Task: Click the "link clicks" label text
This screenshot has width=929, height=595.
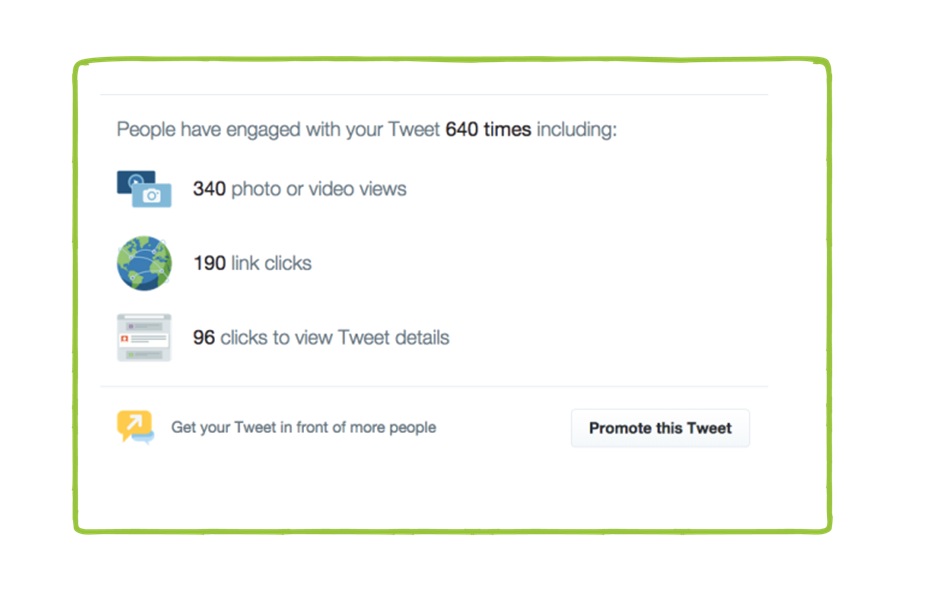Action: (271, 264)
